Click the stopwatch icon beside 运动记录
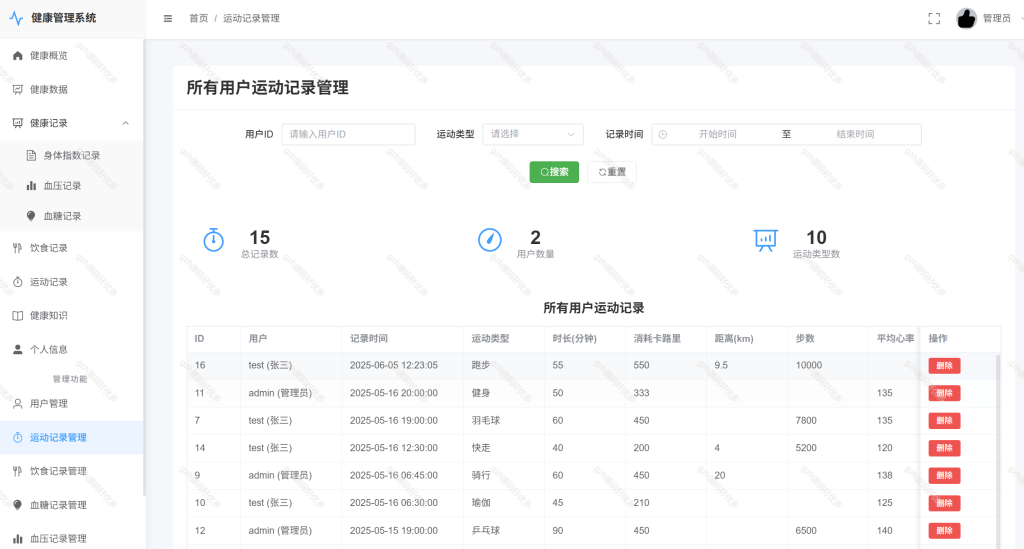The image size is (1024, 549). pos(18,282)
